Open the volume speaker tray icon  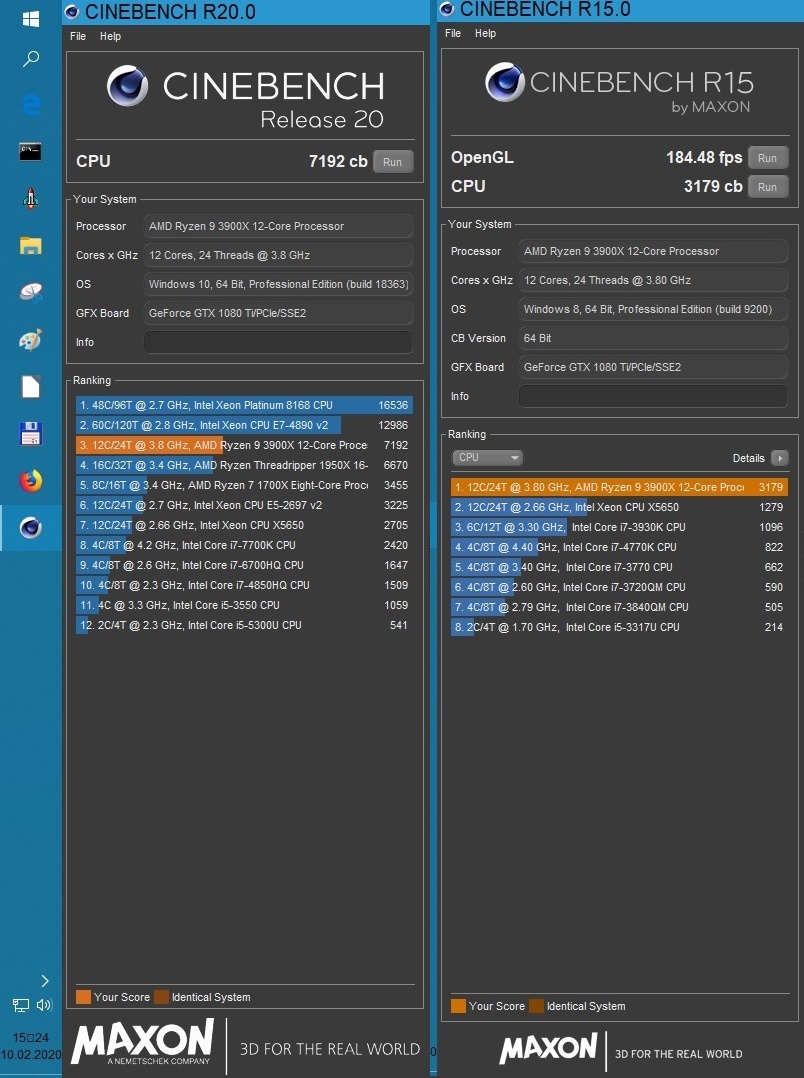(x=45, y=1005)
